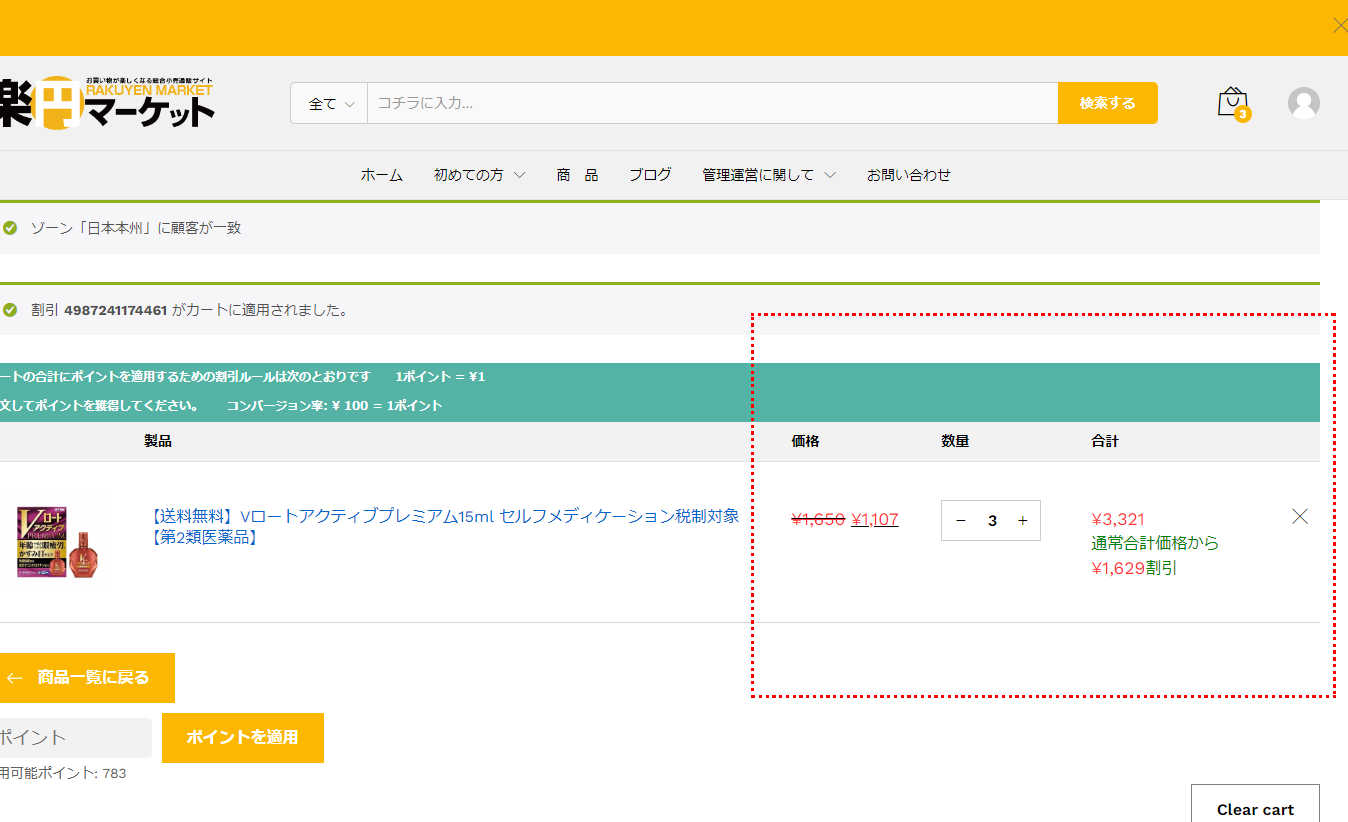This screenshot has height=822, width=1348.
Task: Remove the V Rohto item from cart
Action: pyautogui.click(x=1299, y=516)
